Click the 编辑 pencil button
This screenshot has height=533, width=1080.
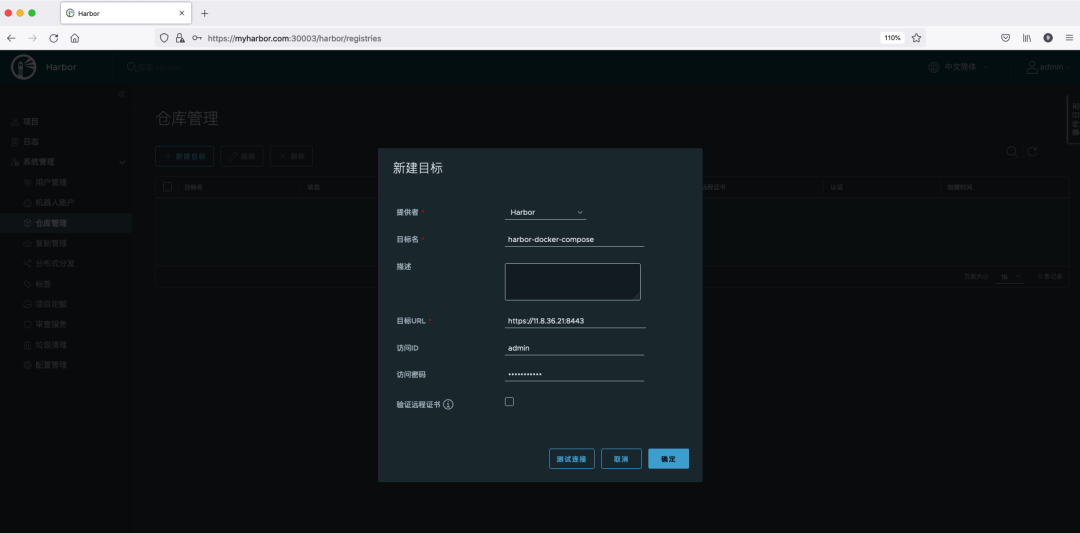[x=242, y=156]
